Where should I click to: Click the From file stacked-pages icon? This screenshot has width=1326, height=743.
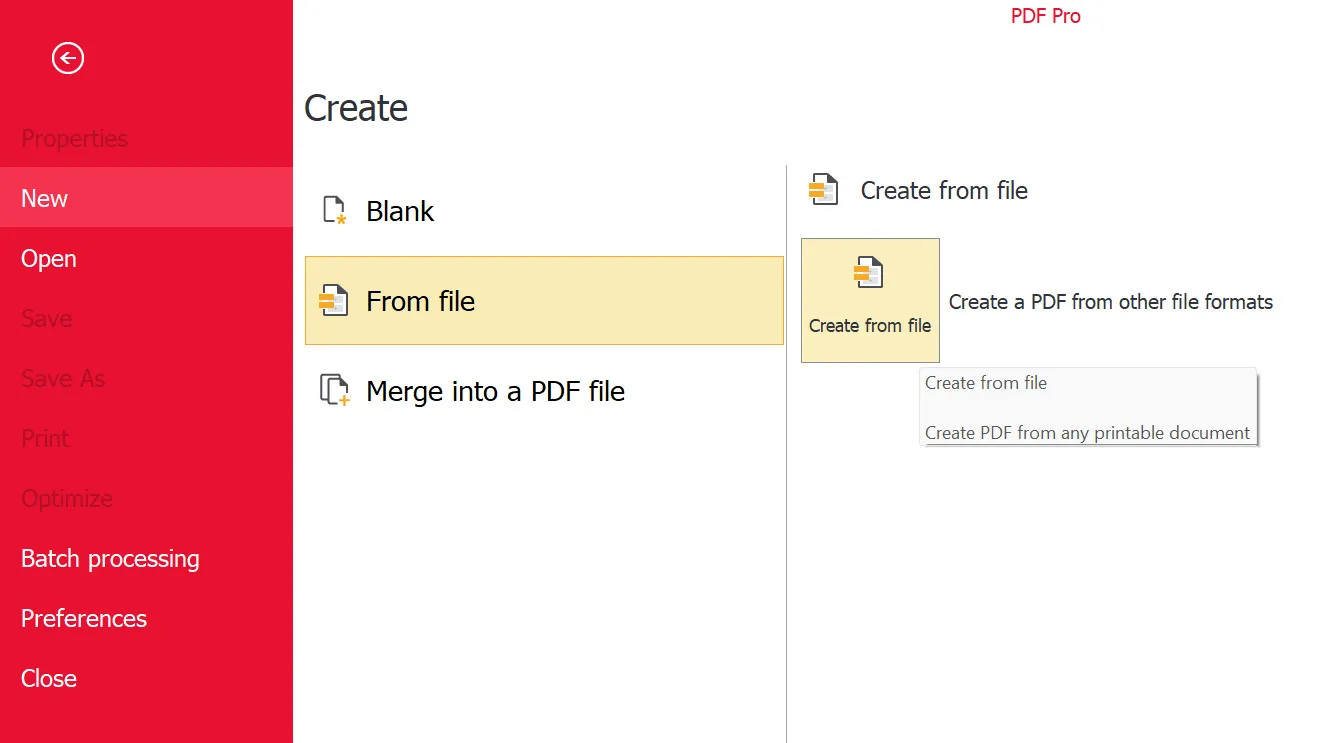click(x=333, y=301)
